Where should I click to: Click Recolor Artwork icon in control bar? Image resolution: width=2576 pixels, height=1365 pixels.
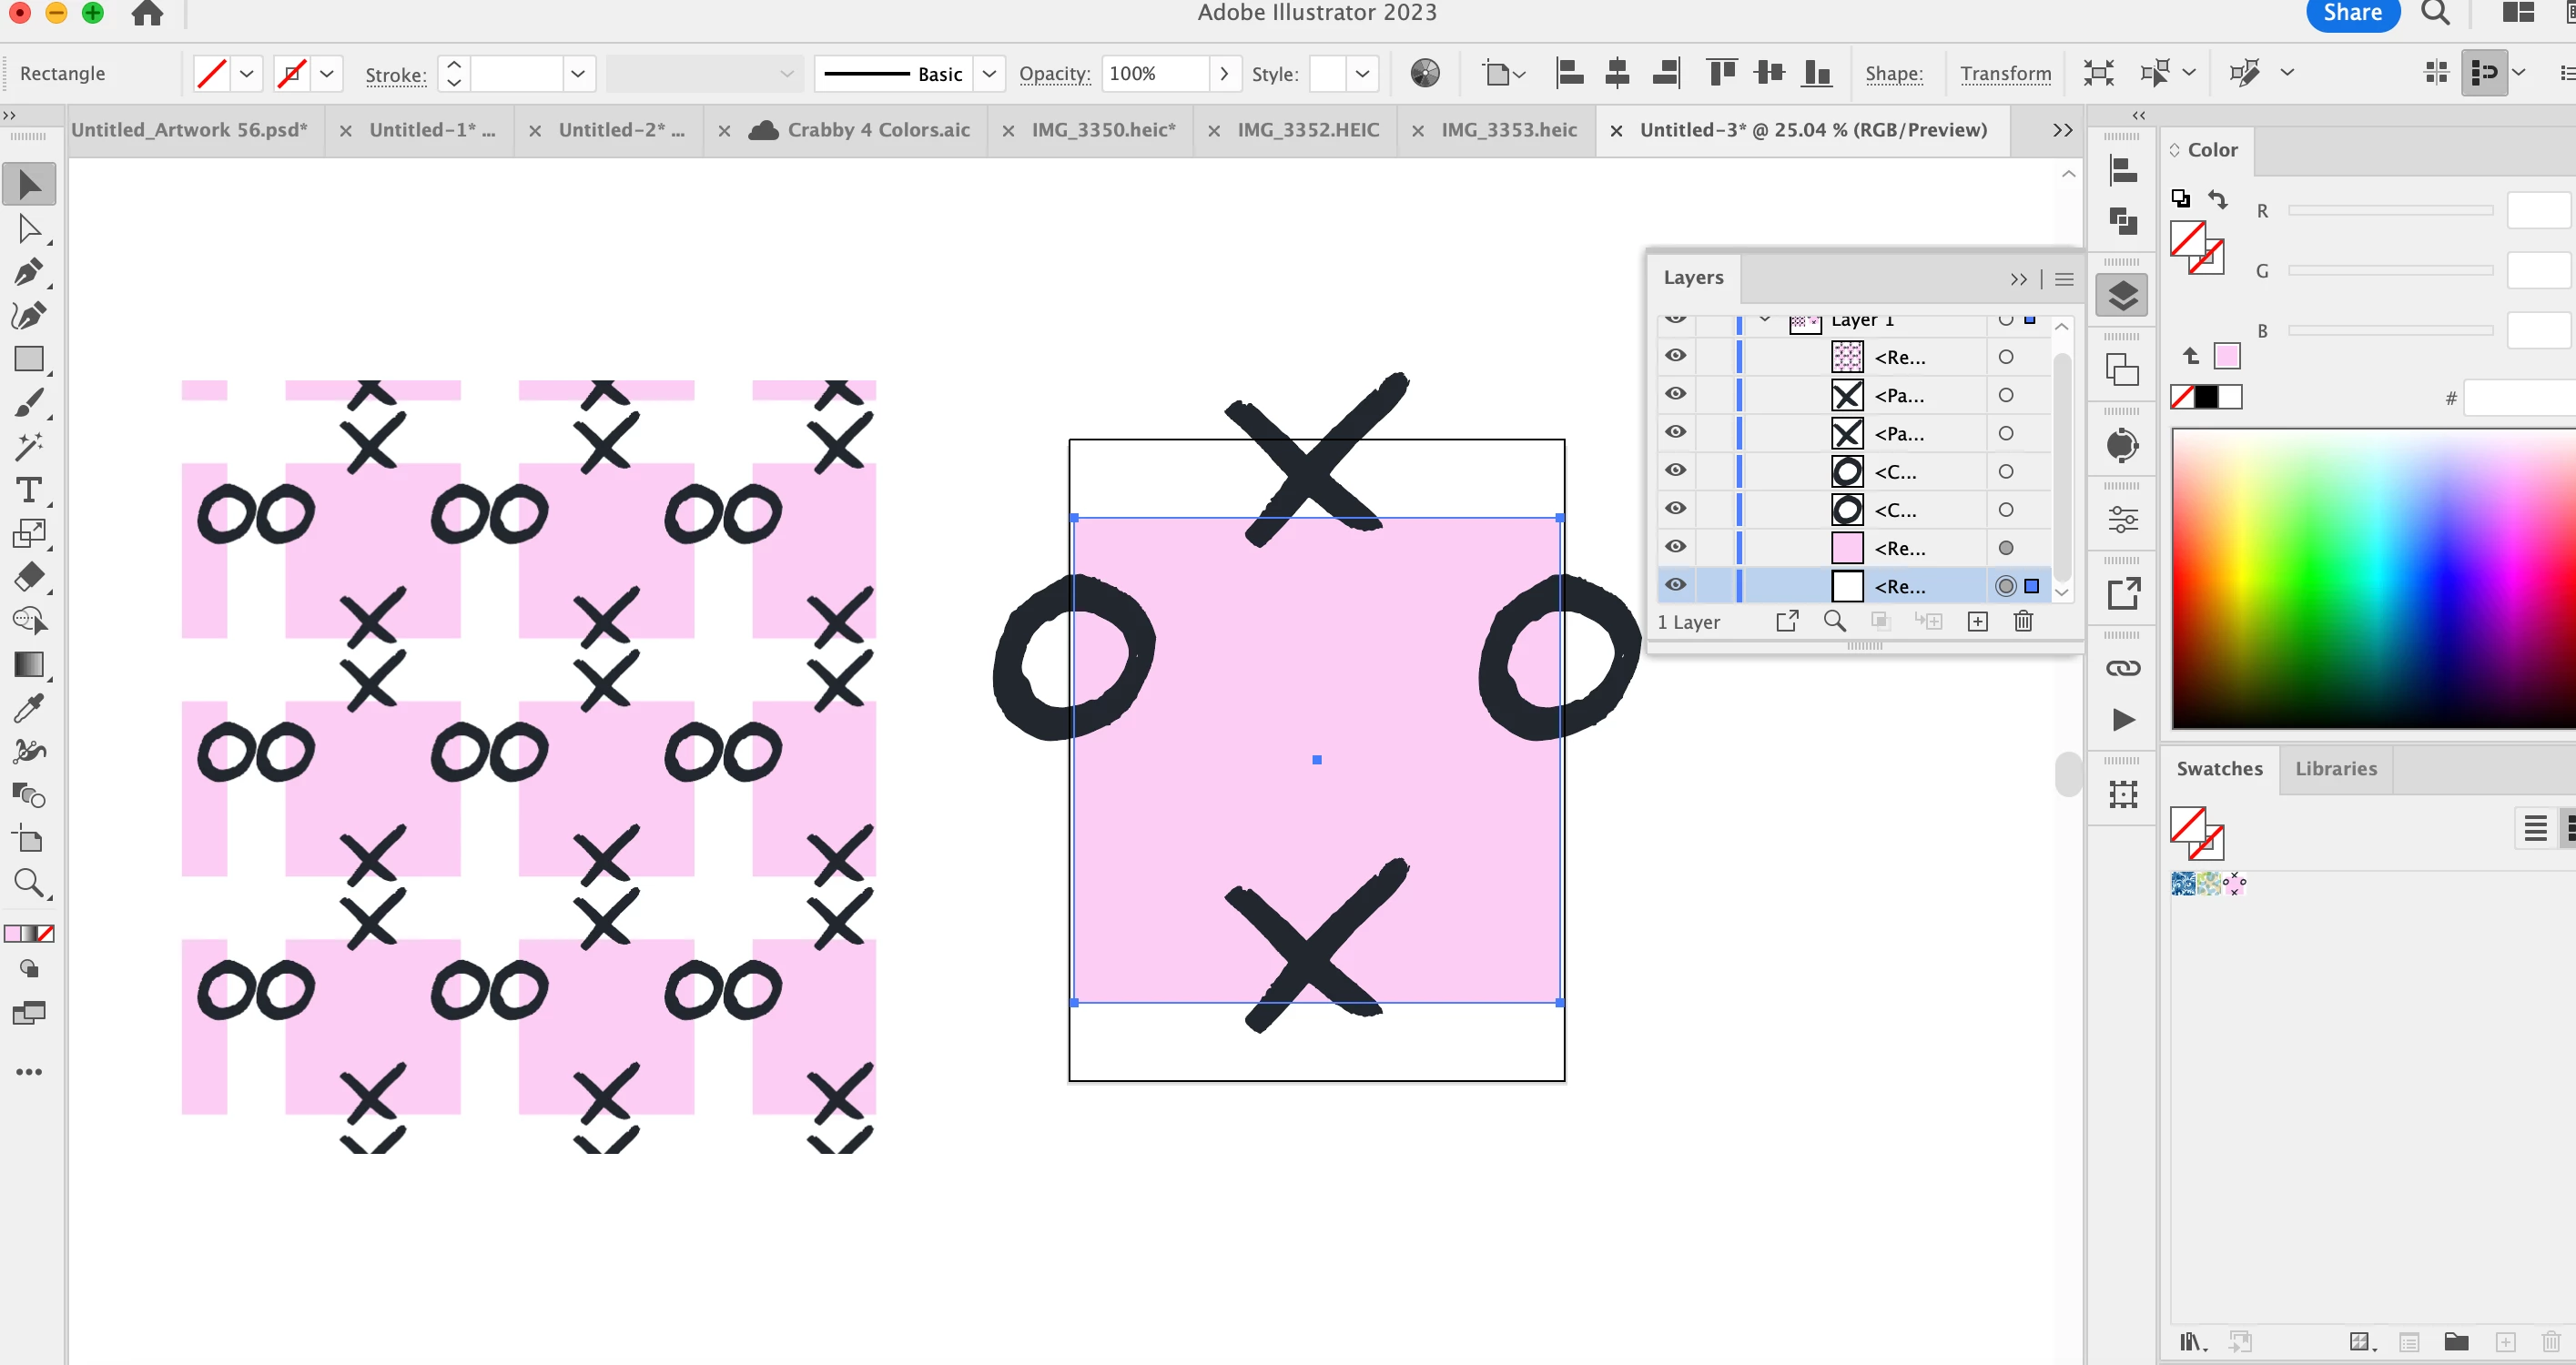(x=1424, y=73)
